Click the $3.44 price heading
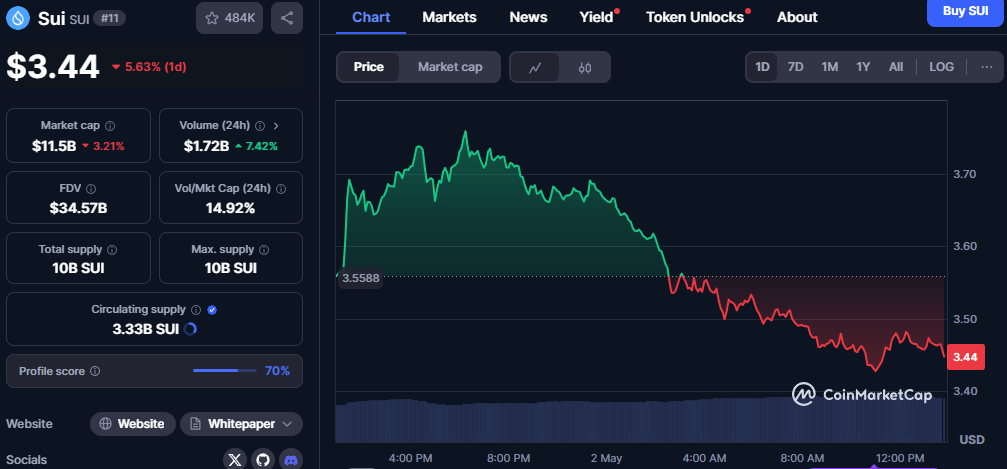 point(53,67)
